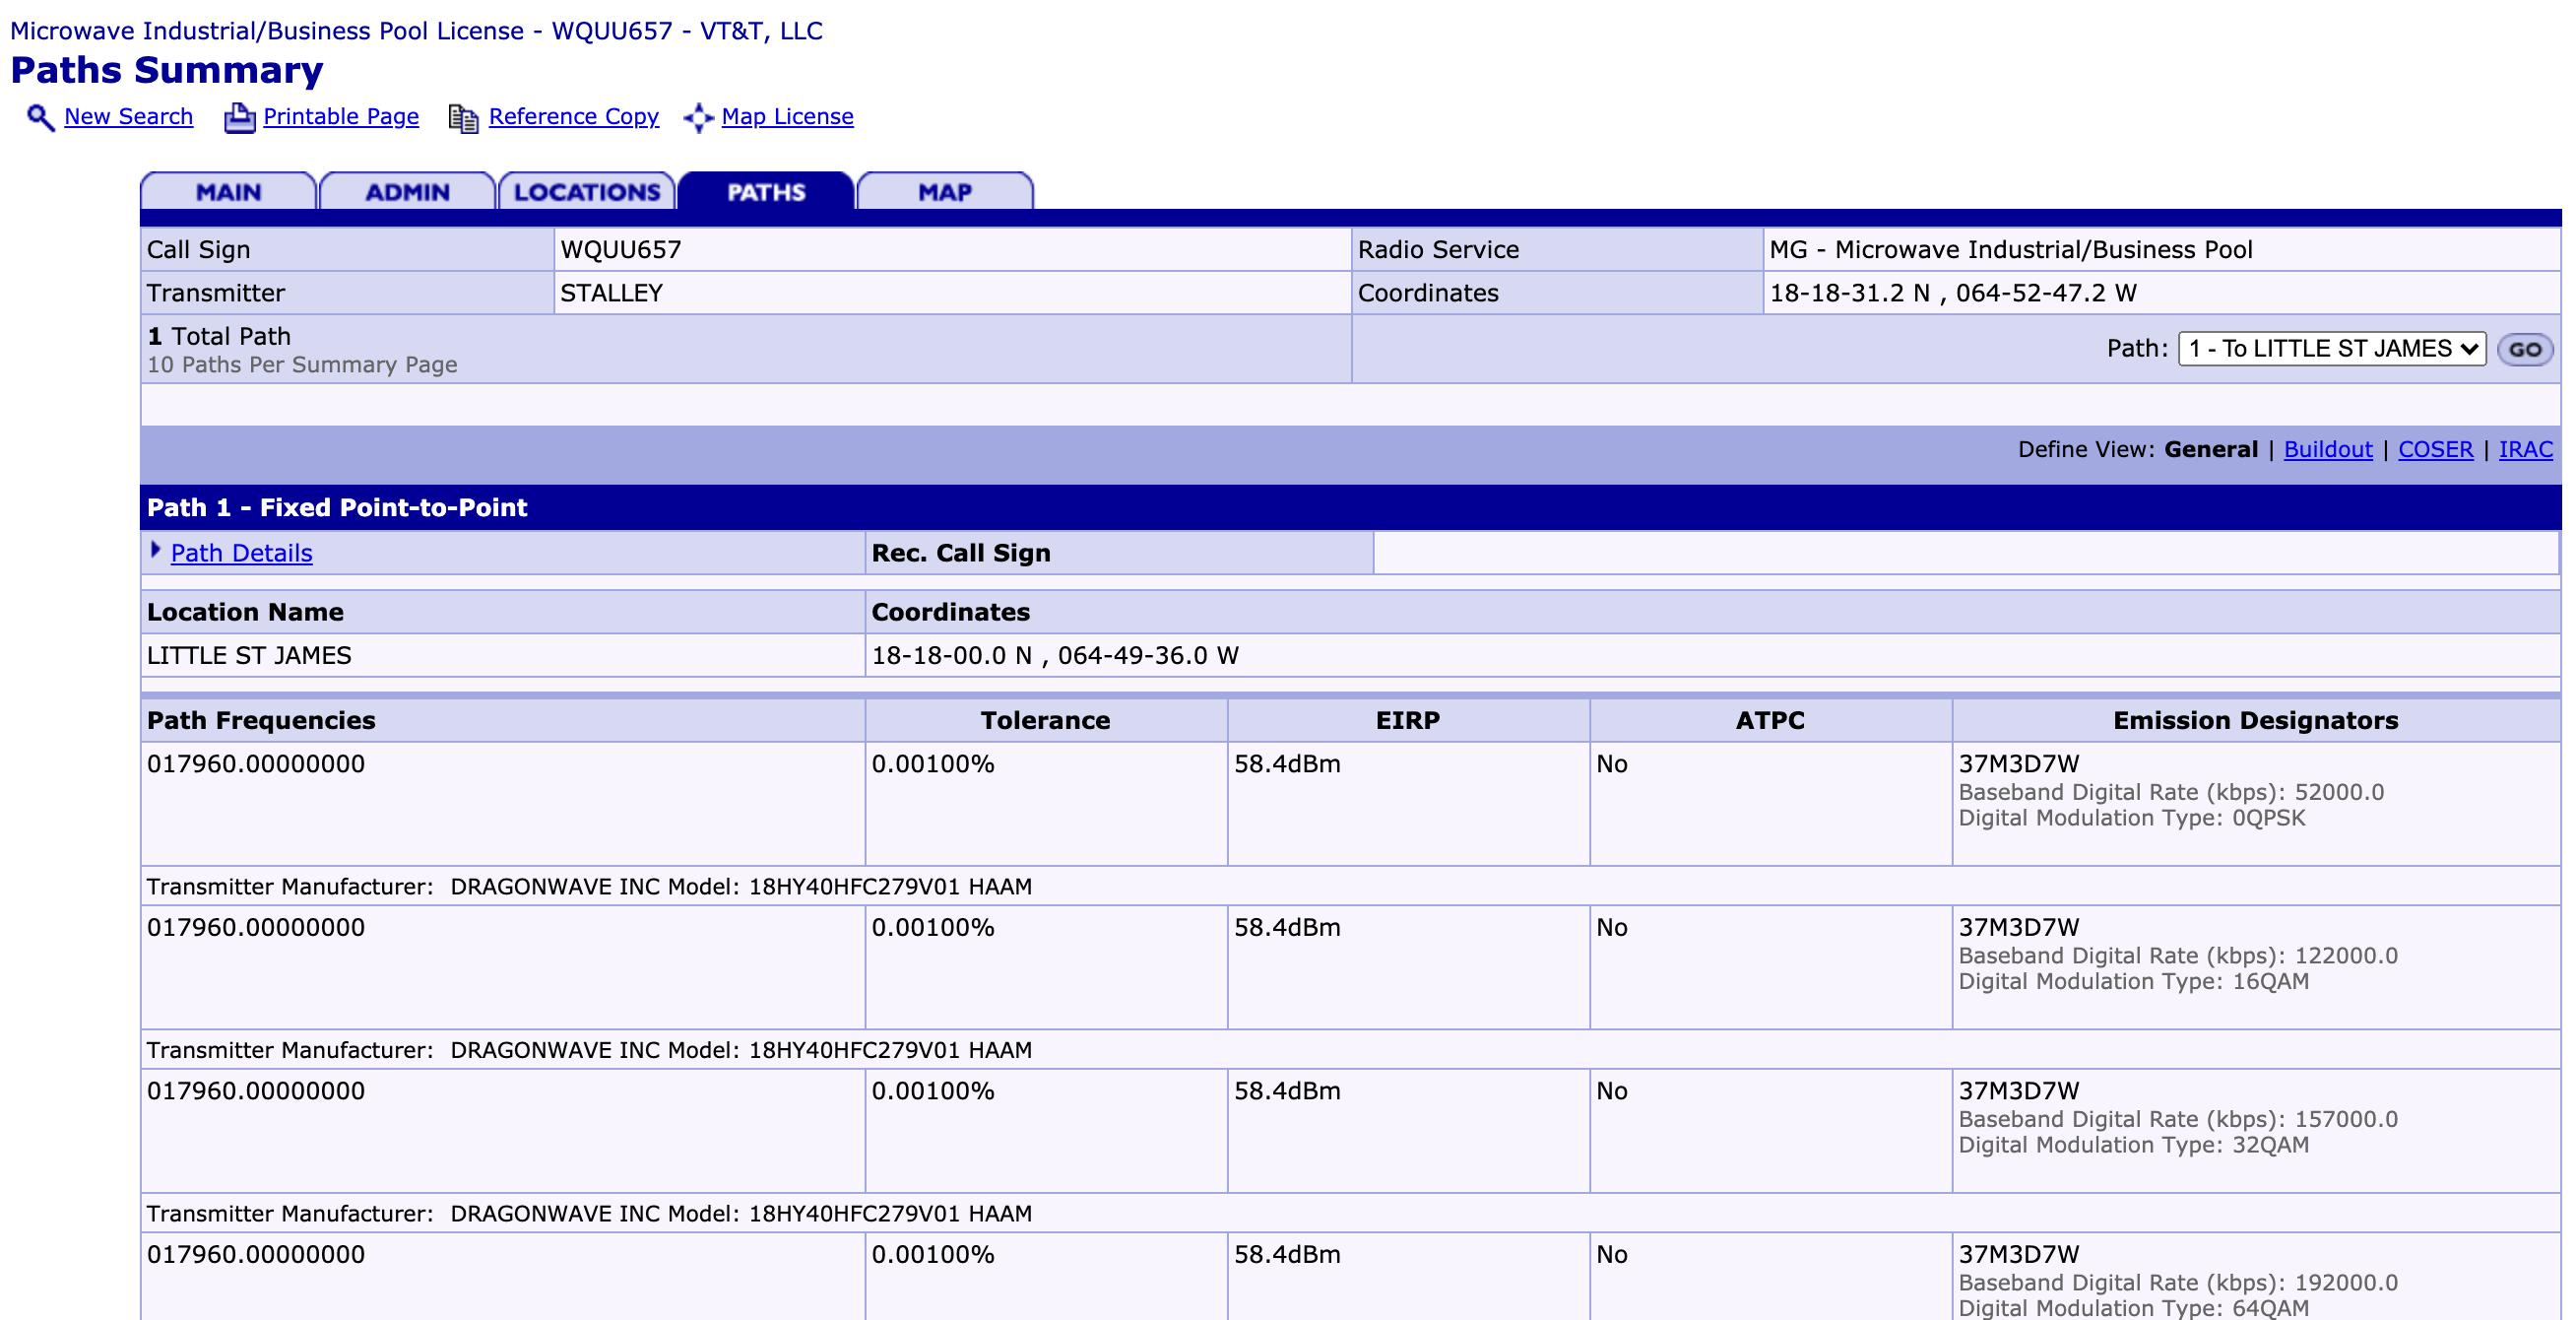This screenshot has width=2576, height=1320.
Task: Open the LOCATIONS tab
Action: click(587, 191)
